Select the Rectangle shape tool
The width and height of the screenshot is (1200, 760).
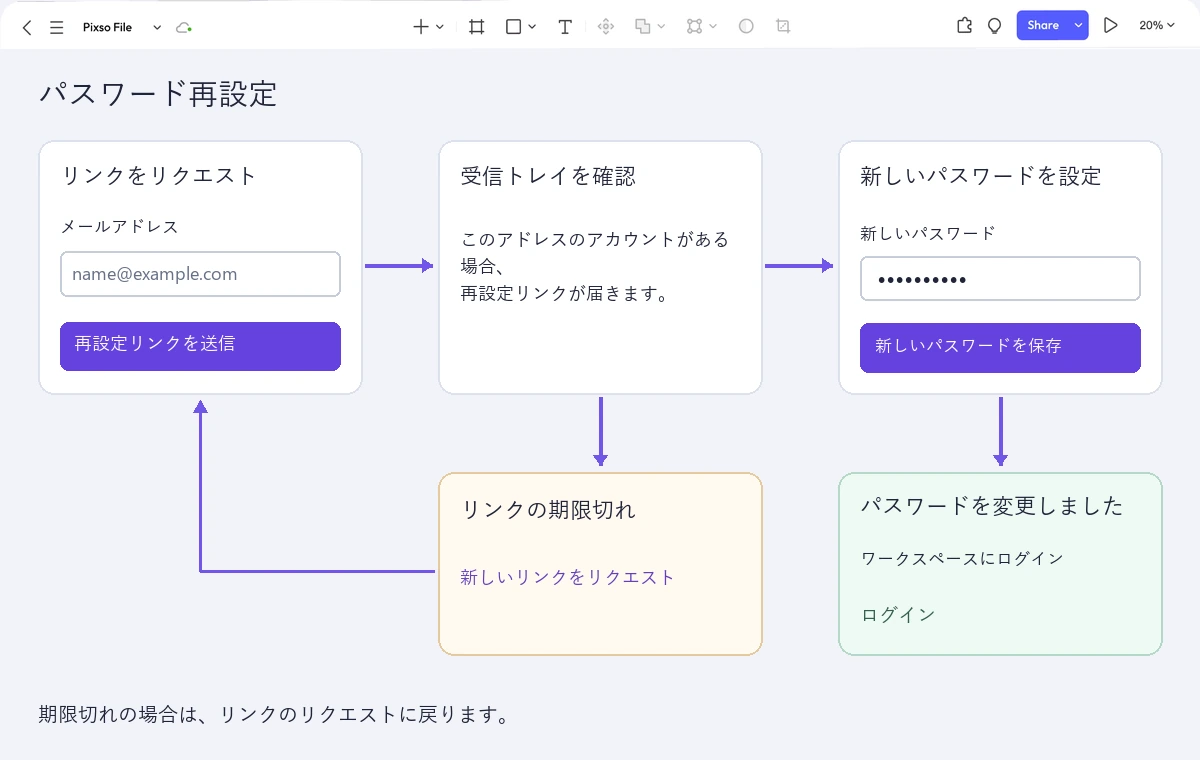pyautogui.click(x=514, y=27)
